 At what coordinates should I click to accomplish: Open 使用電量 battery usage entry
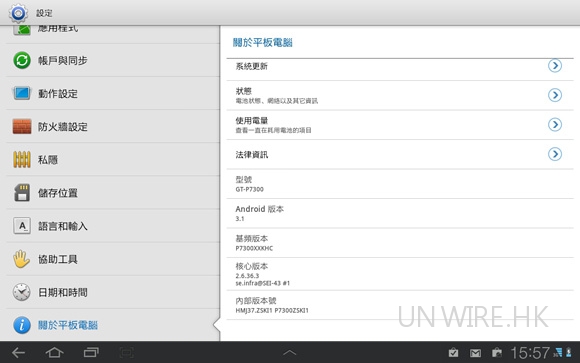(400, 125)
